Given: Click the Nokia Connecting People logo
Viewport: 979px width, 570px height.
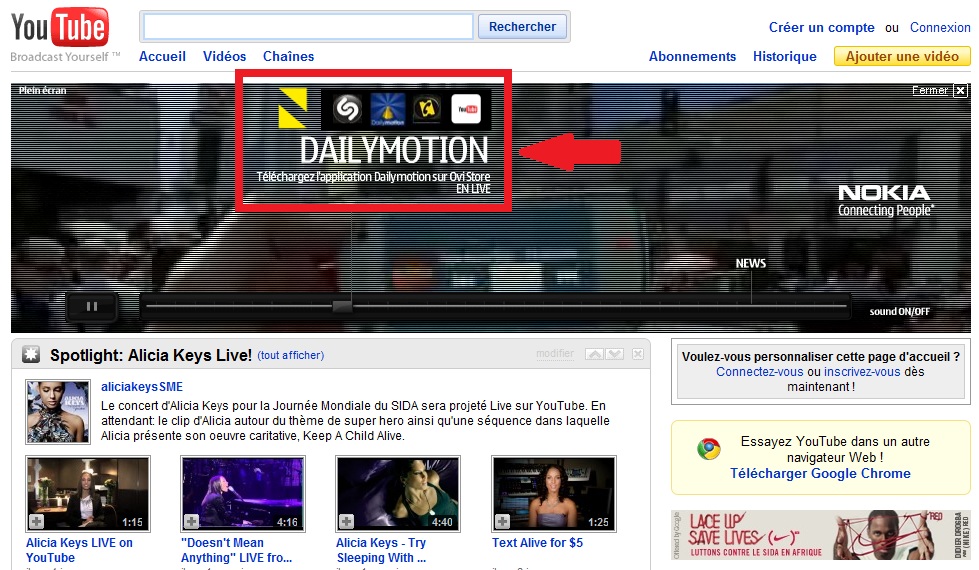Looking at the screenshot, I should tap(885, 201).
